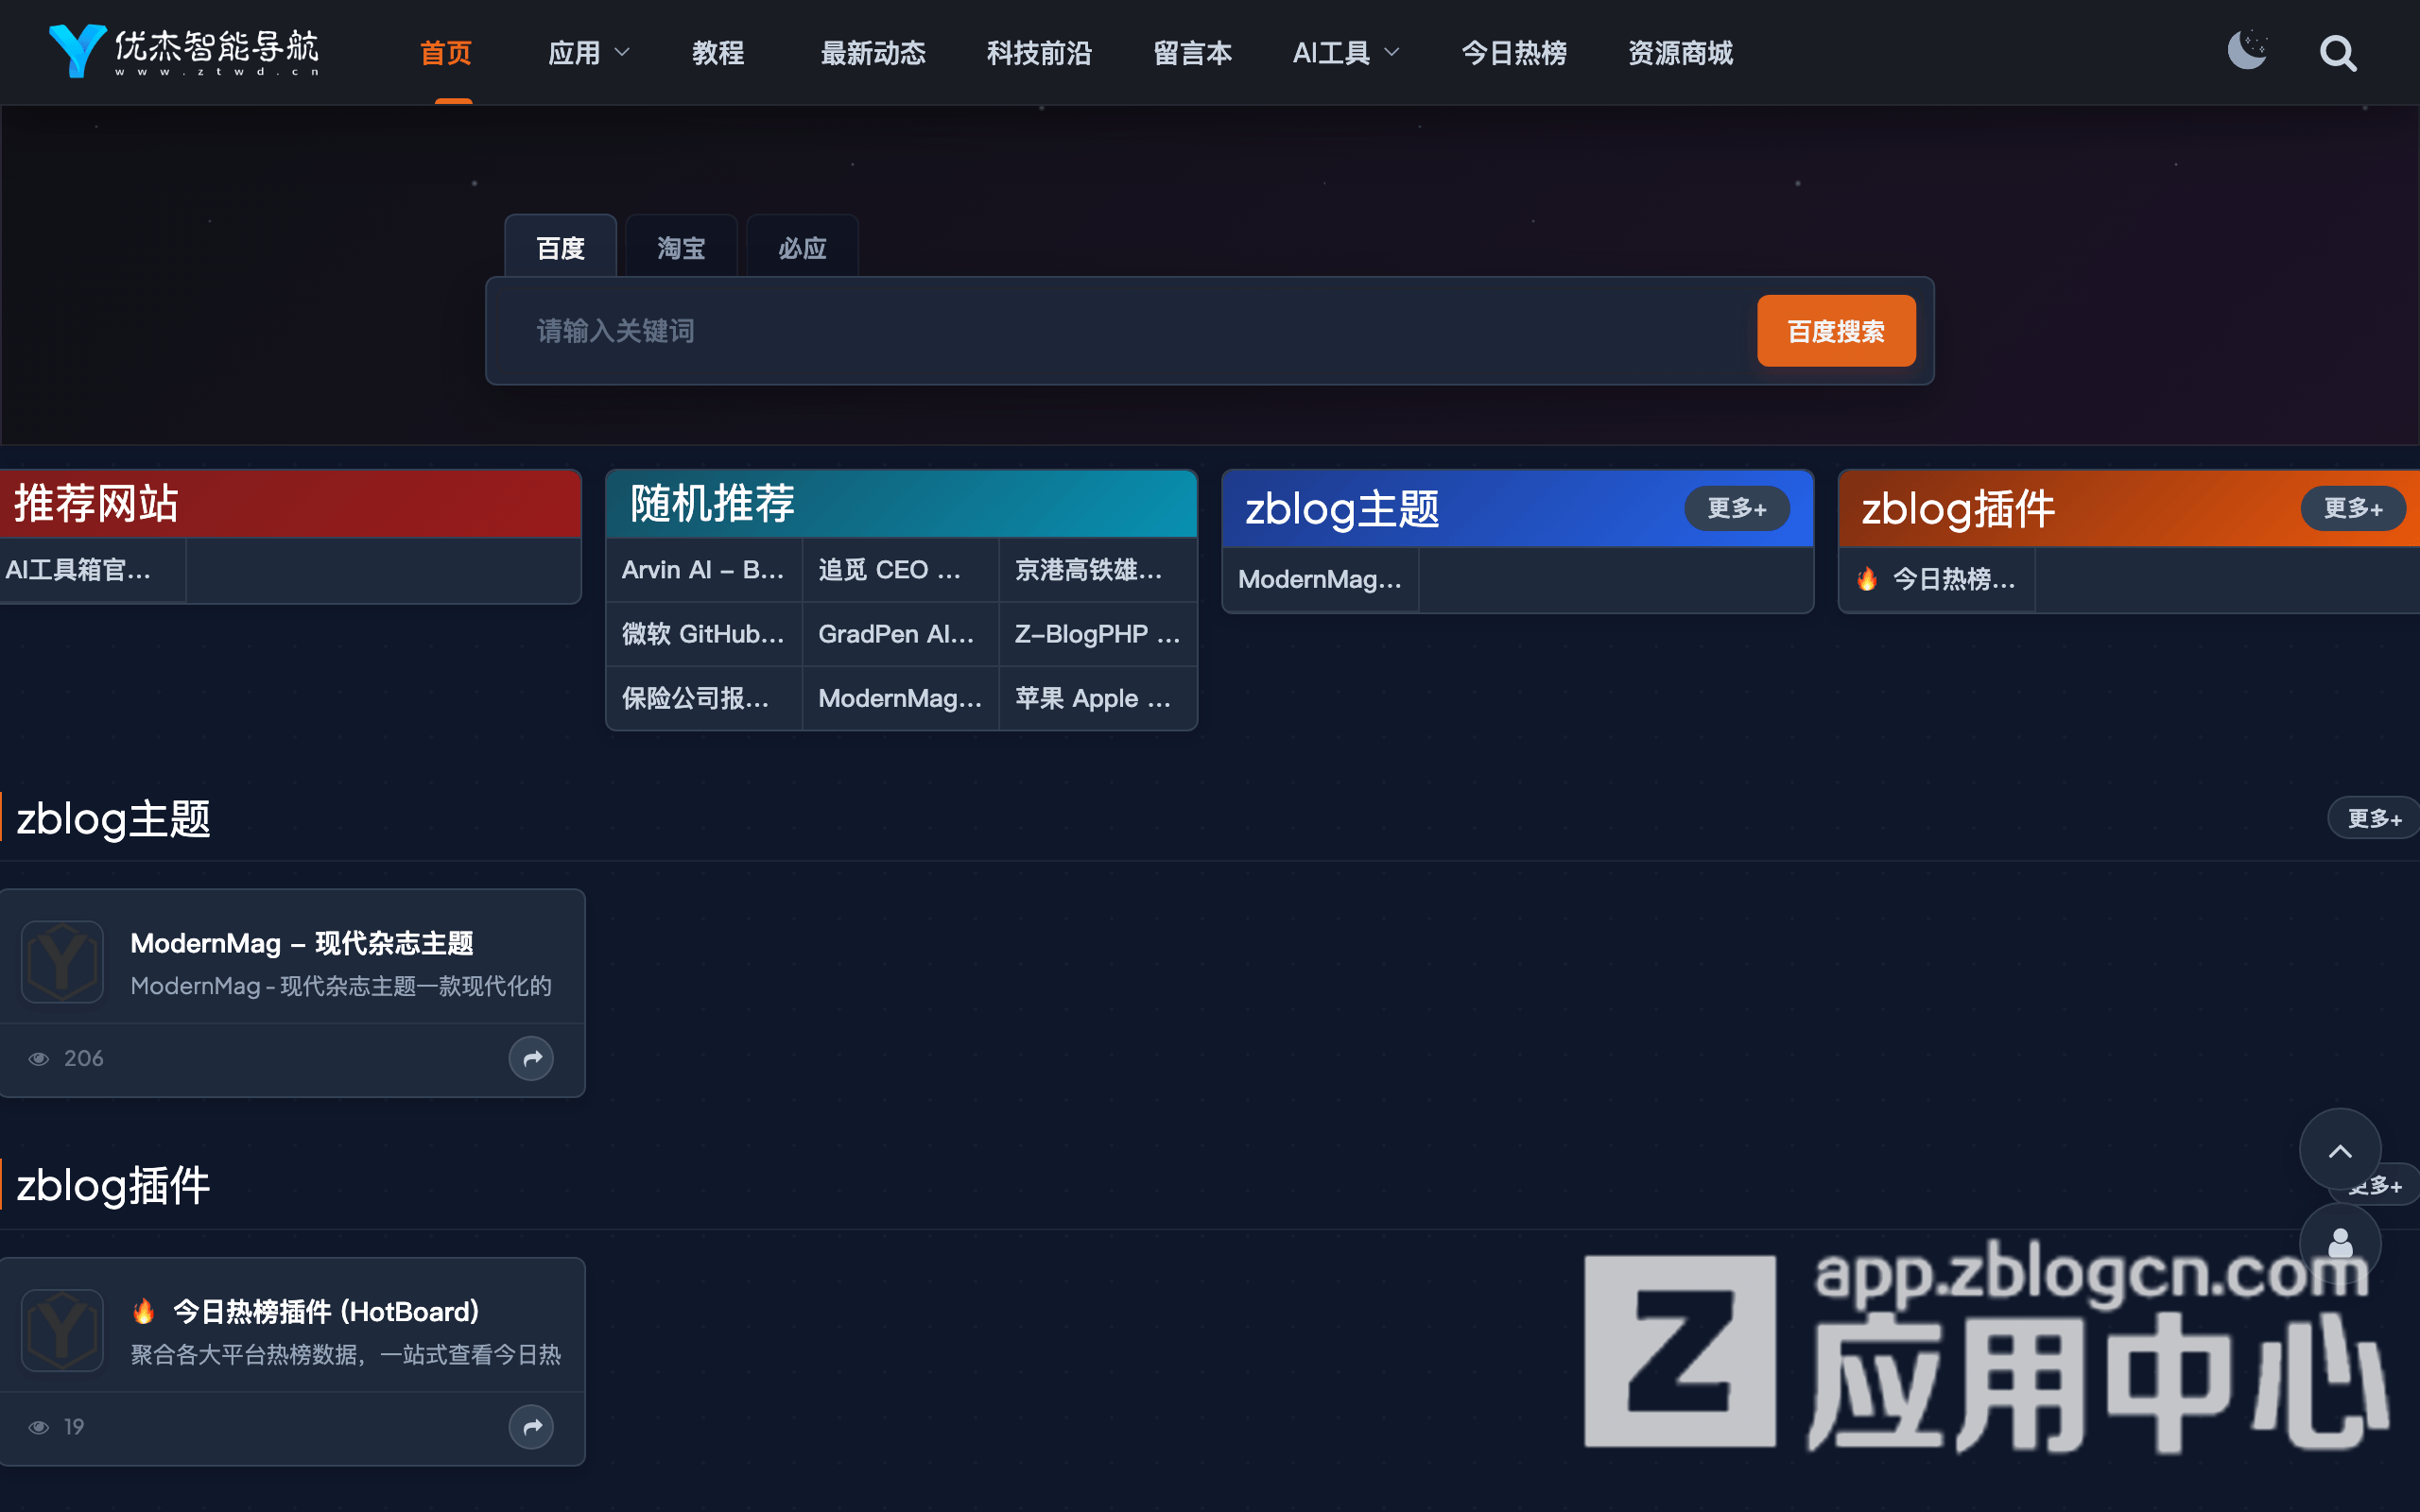
Task: Click 更多+ in zblog插件 orange panel
Action: (x=2353, y=509)
